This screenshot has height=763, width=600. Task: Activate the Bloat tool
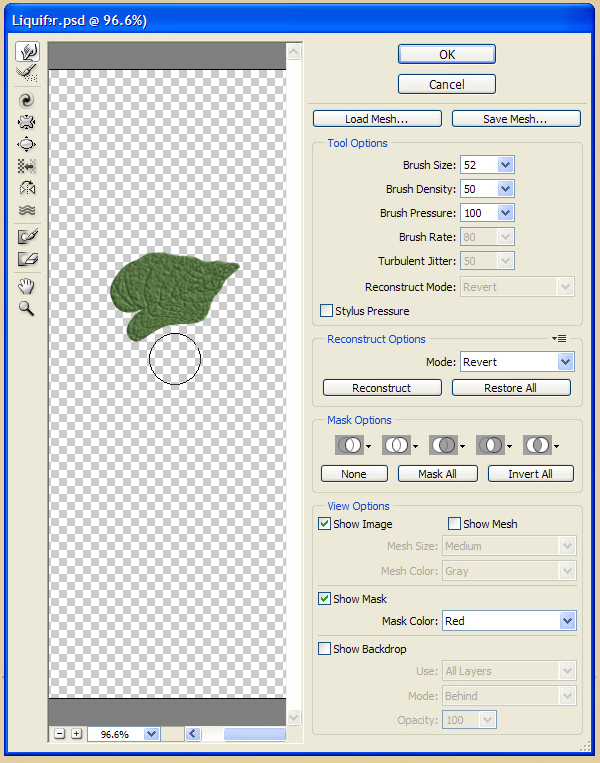click(27, 144)
